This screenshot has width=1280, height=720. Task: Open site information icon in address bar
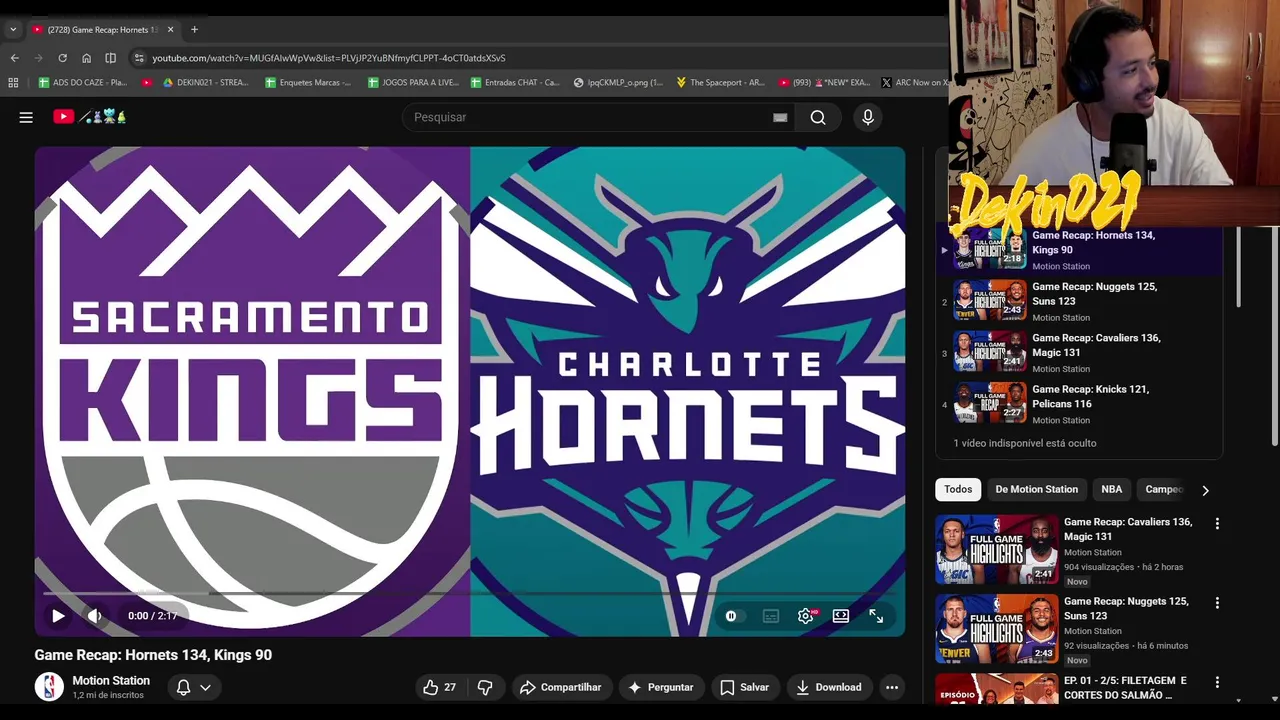pyautogui.click(x=139, y=58)
